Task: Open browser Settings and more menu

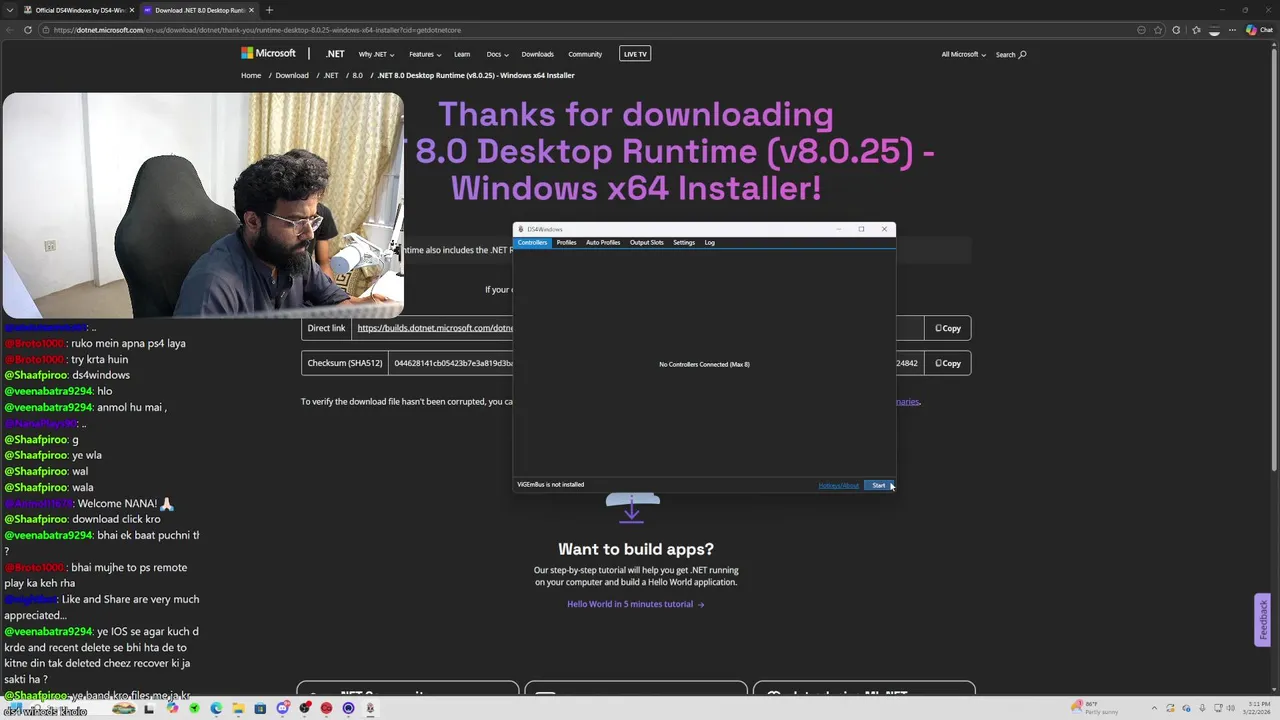Action: point(1232,30)
